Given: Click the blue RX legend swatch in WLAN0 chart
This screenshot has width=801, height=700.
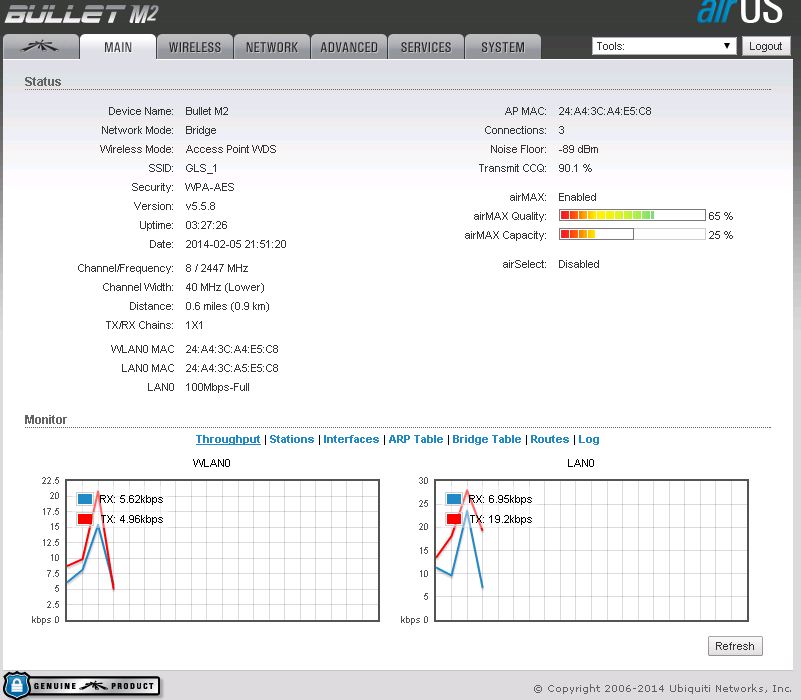Looking at the screenshot, I should click(85, 499).
